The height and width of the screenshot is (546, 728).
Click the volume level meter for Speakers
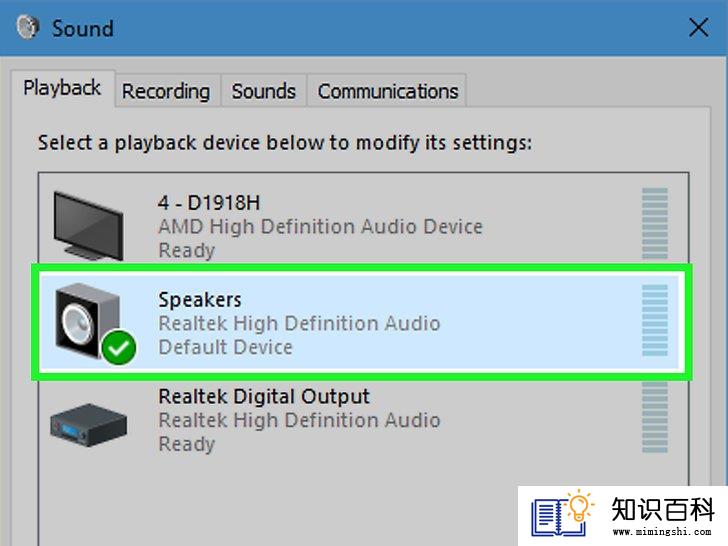click(x=655, y=320)
